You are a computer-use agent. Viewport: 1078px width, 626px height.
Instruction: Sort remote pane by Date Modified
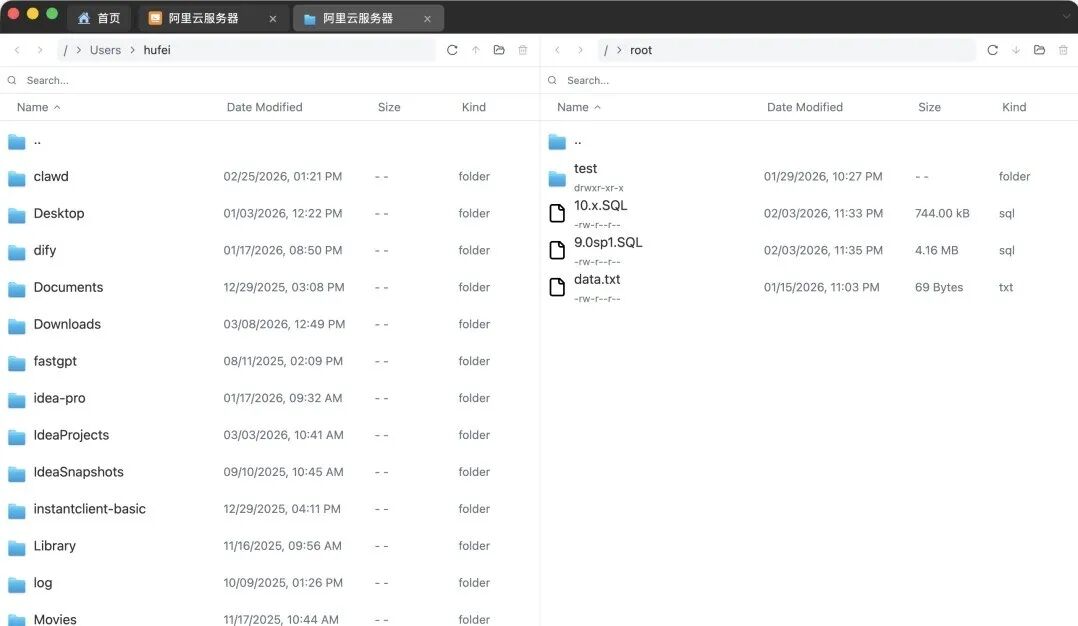(x=805, y=107)
